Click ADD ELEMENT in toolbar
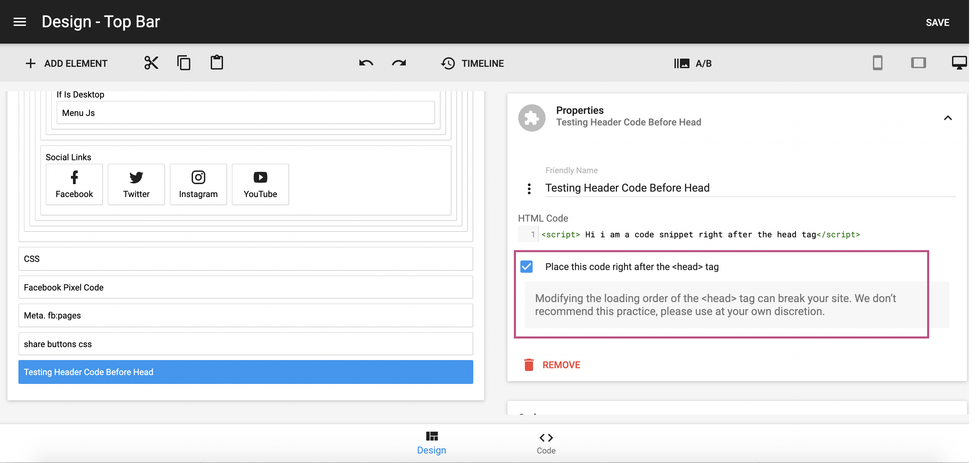Image resolution: width=980 pixels, height=463 pixels. tap(66, 63)
